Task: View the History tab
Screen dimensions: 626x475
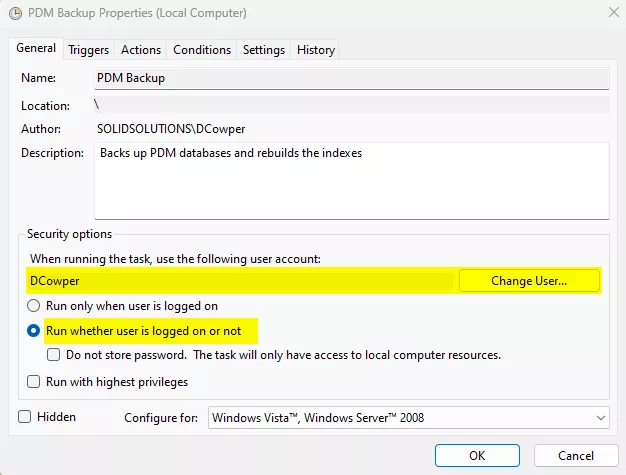Action: click(x=316, y=50)
